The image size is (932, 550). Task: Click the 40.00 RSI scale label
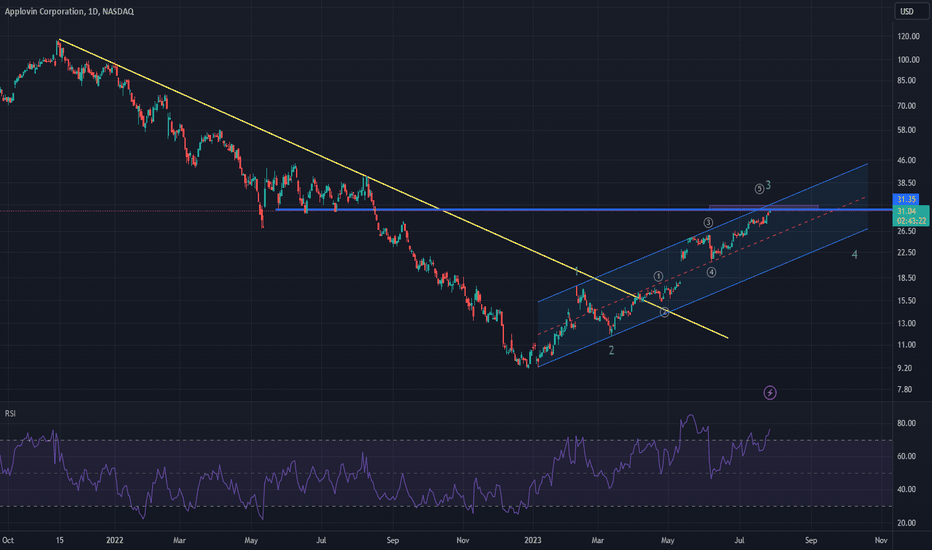(906, 489)
